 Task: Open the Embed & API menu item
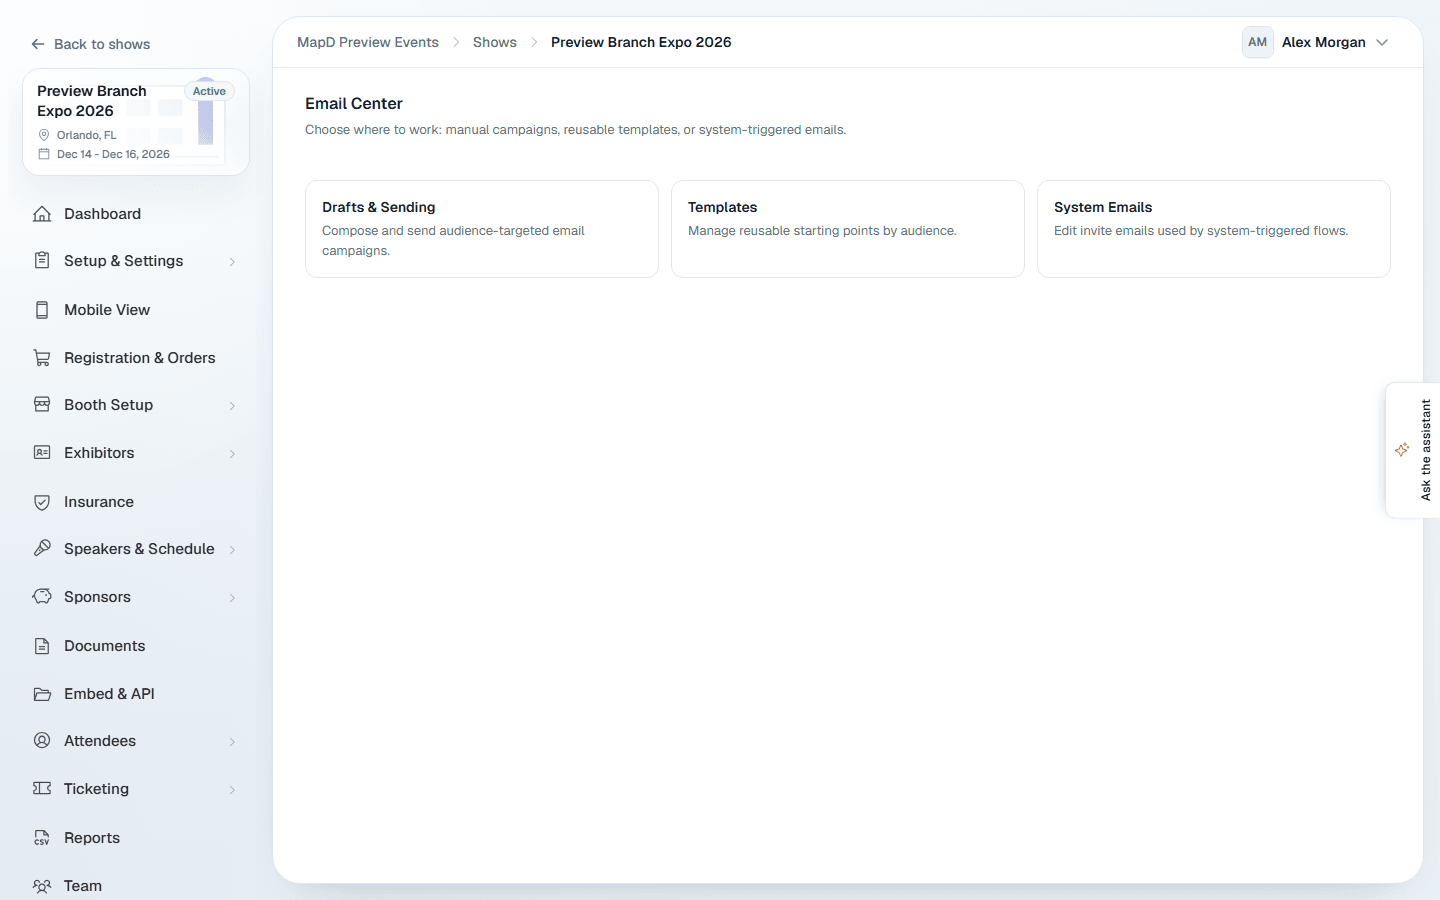click(x=136, y=694)
